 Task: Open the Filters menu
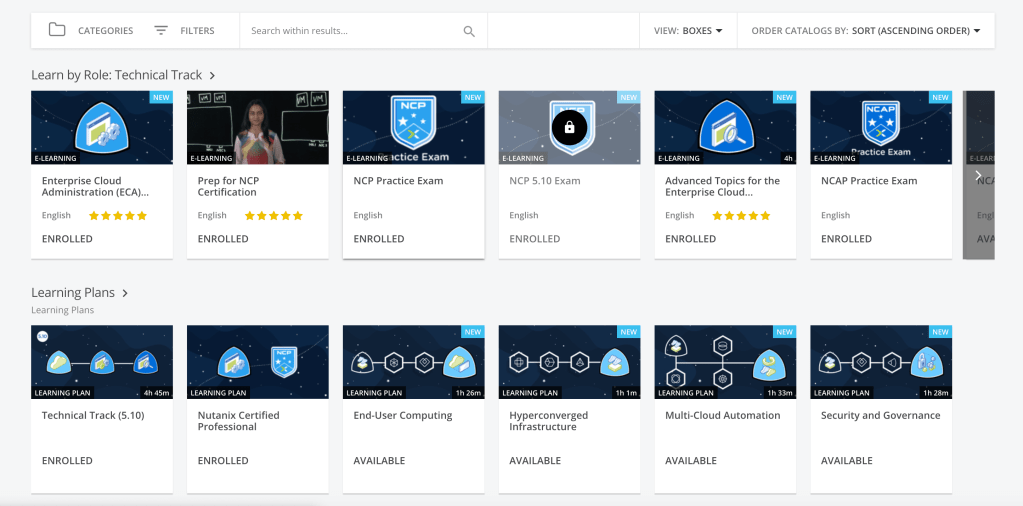pyautogui.click(x=197, y=31)
